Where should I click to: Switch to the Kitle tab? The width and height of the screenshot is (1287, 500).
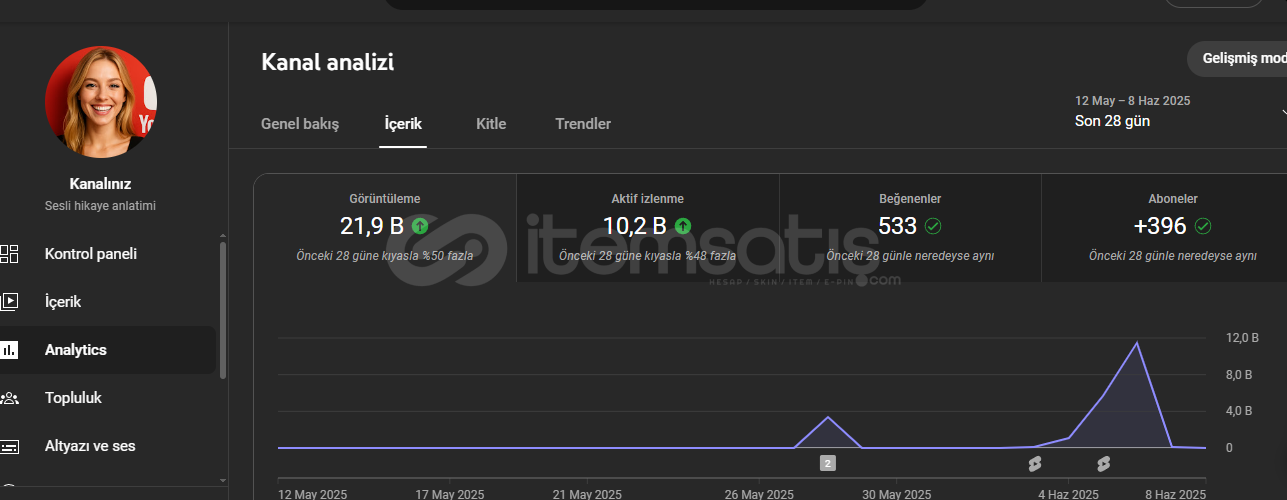[491, 124]
